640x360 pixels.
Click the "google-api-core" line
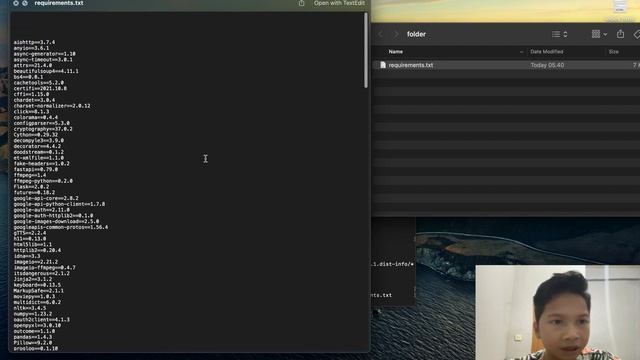click(x=46, y=198)
